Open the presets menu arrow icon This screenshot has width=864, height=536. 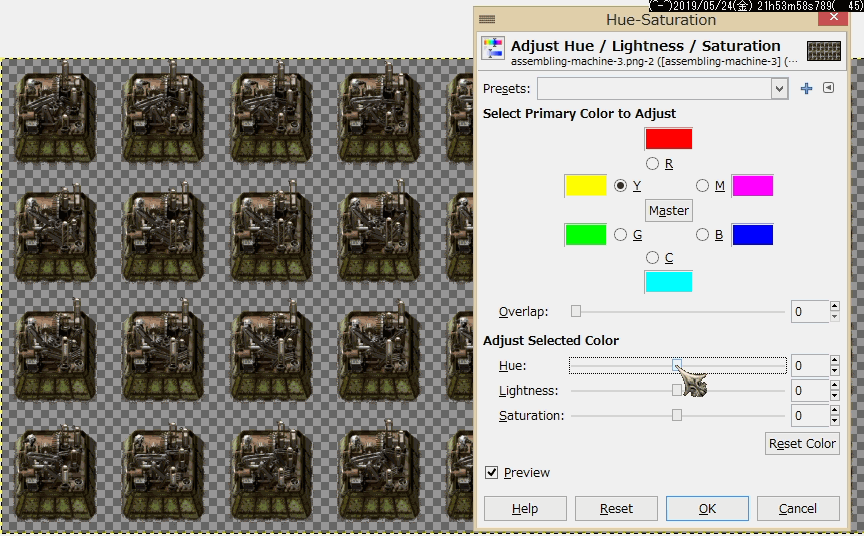click(828, 88)
